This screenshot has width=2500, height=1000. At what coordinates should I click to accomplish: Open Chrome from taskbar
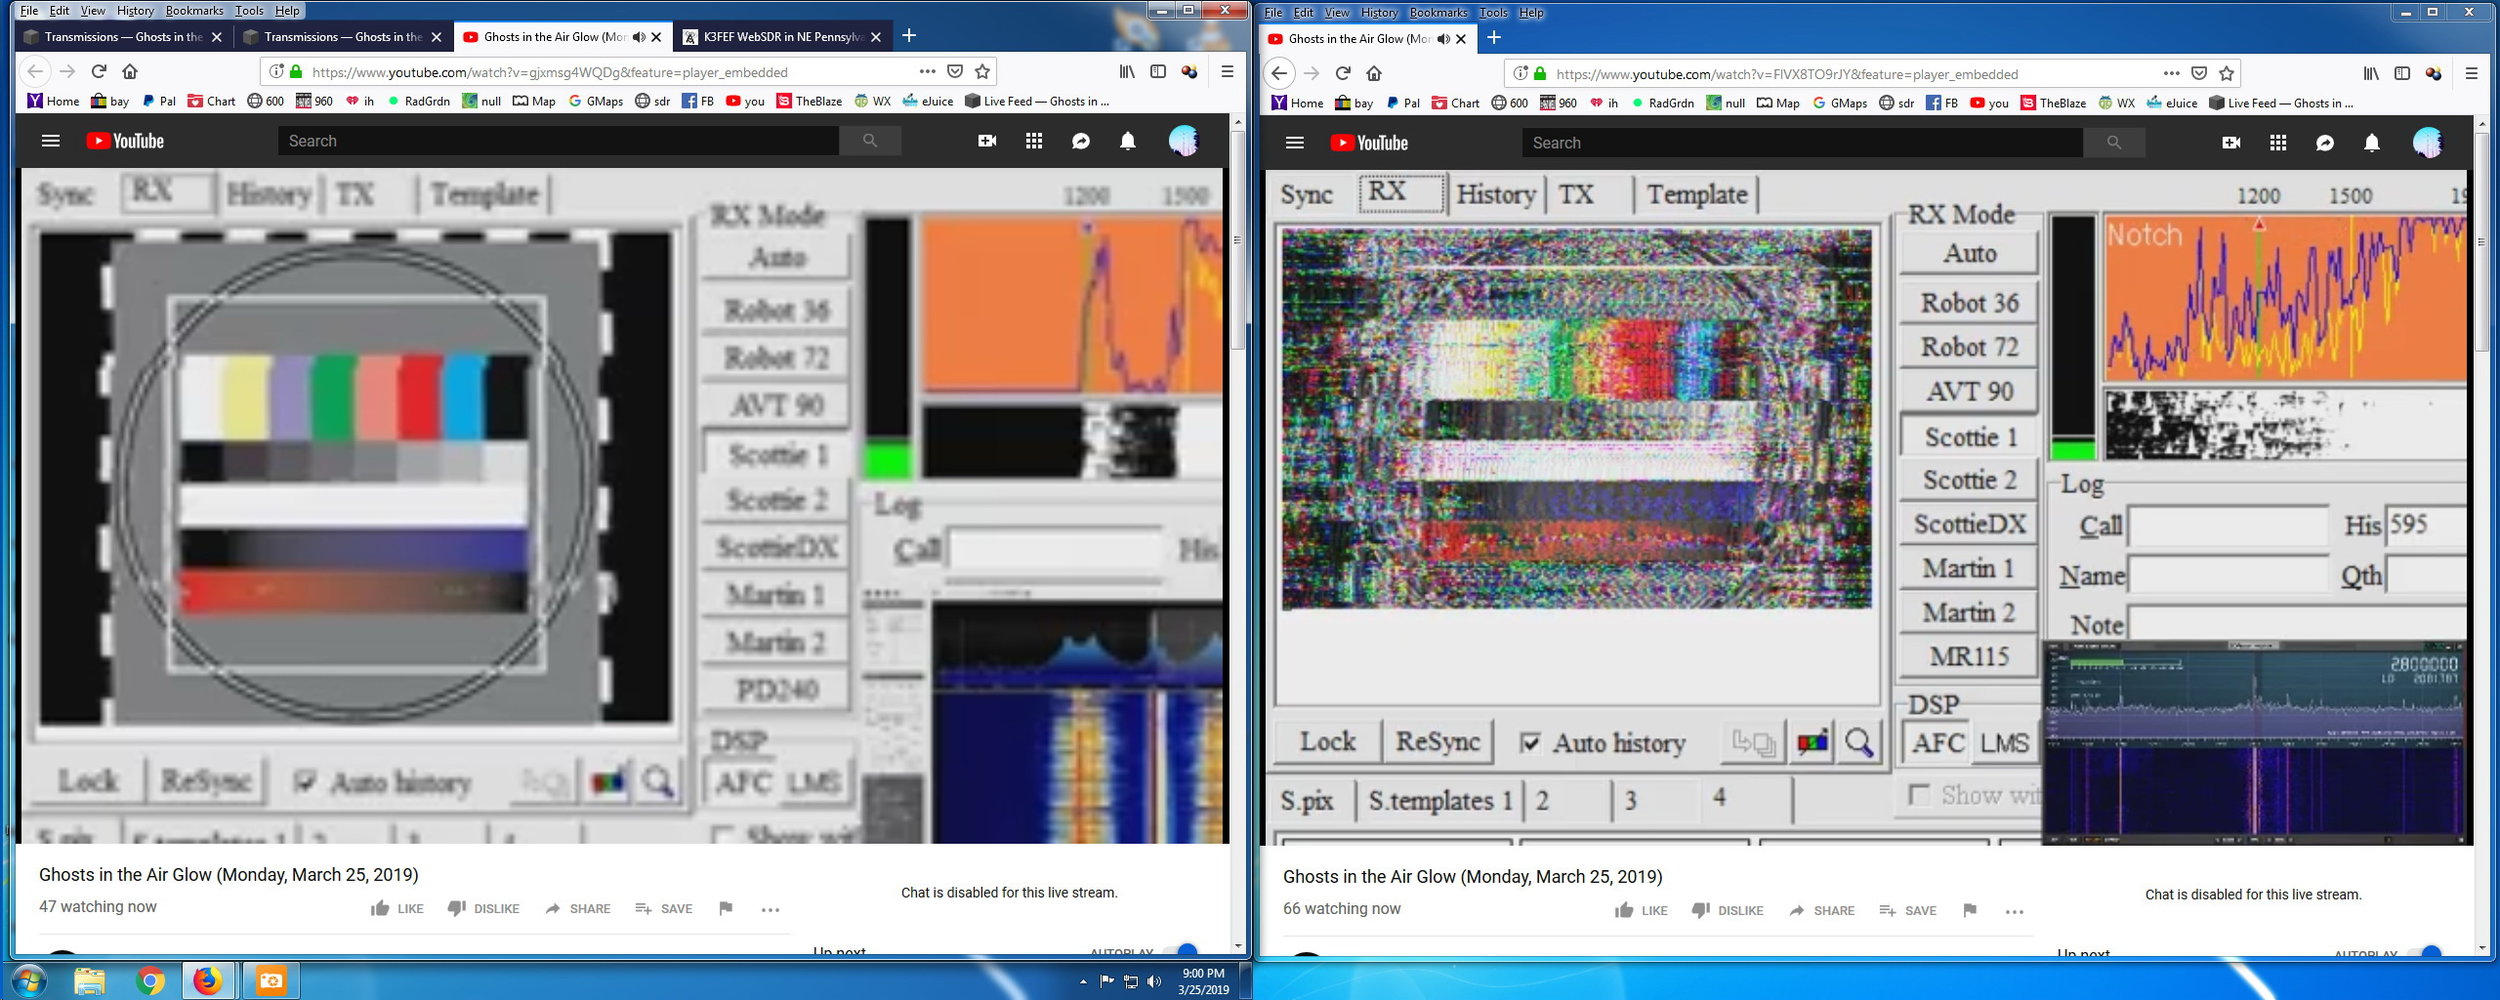(x=150, y=981)
